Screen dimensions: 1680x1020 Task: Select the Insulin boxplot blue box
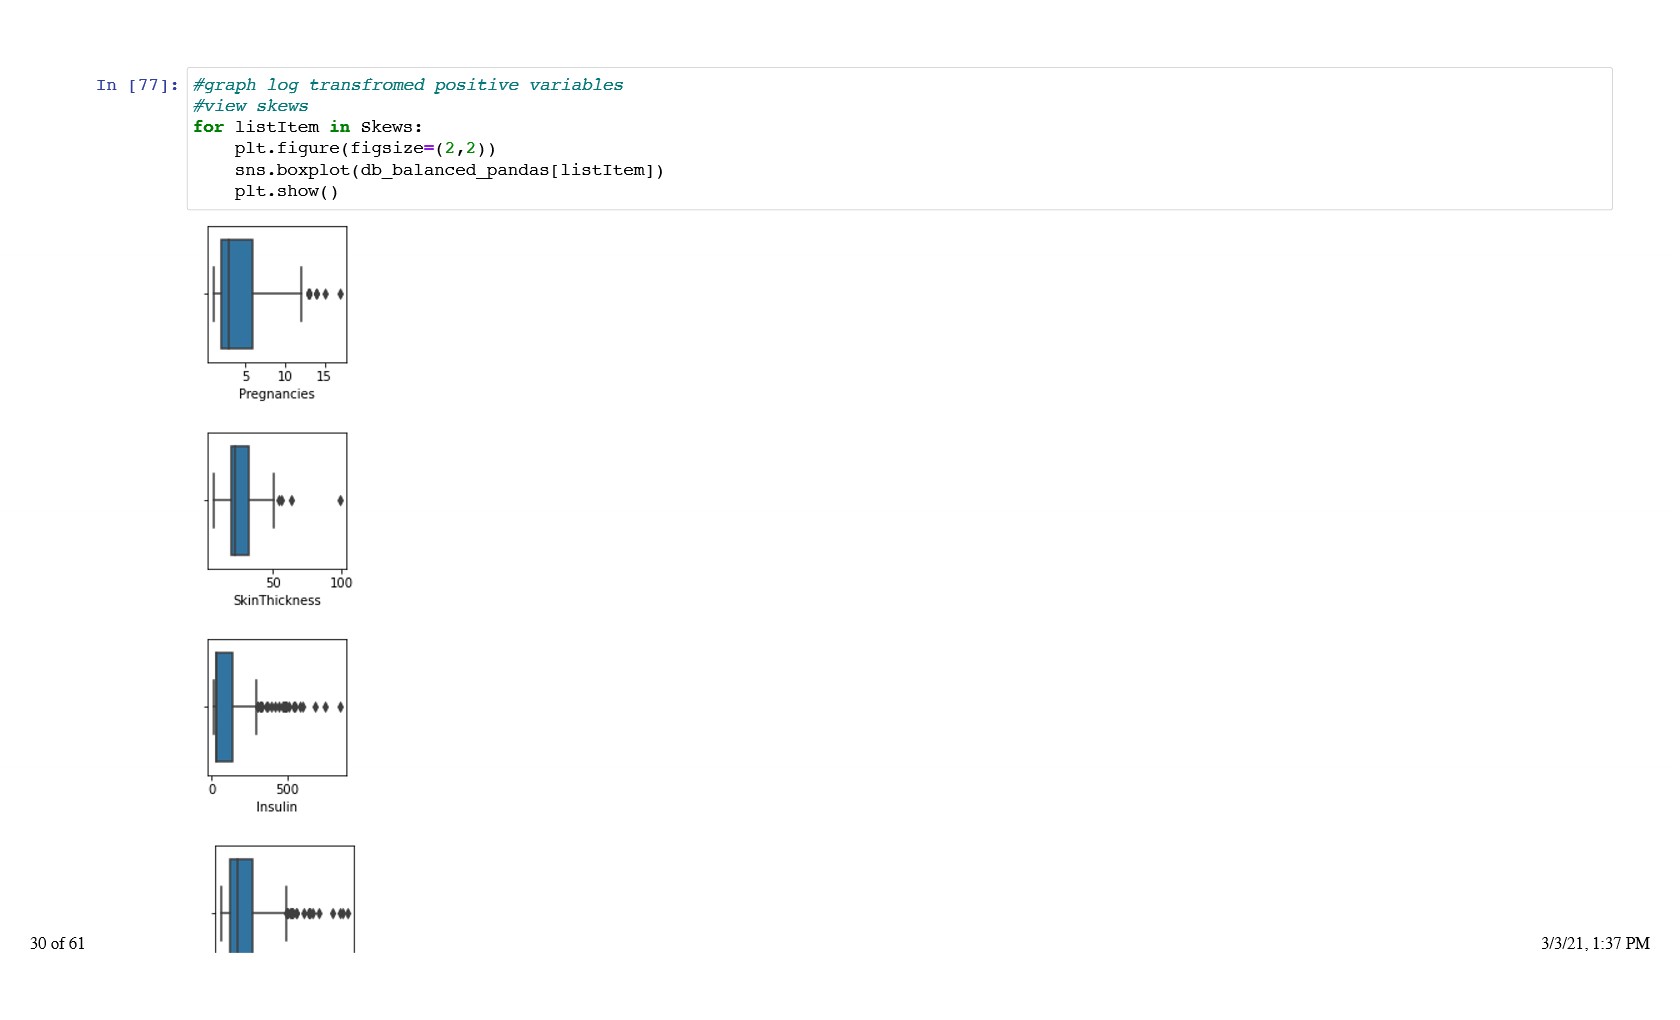point(224,707)
